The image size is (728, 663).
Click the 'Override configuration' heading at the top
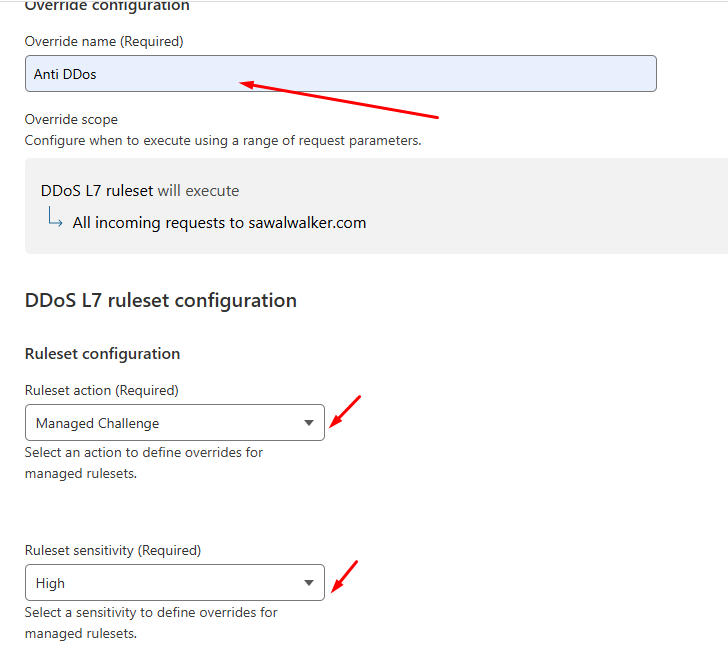tap(106, 6)
